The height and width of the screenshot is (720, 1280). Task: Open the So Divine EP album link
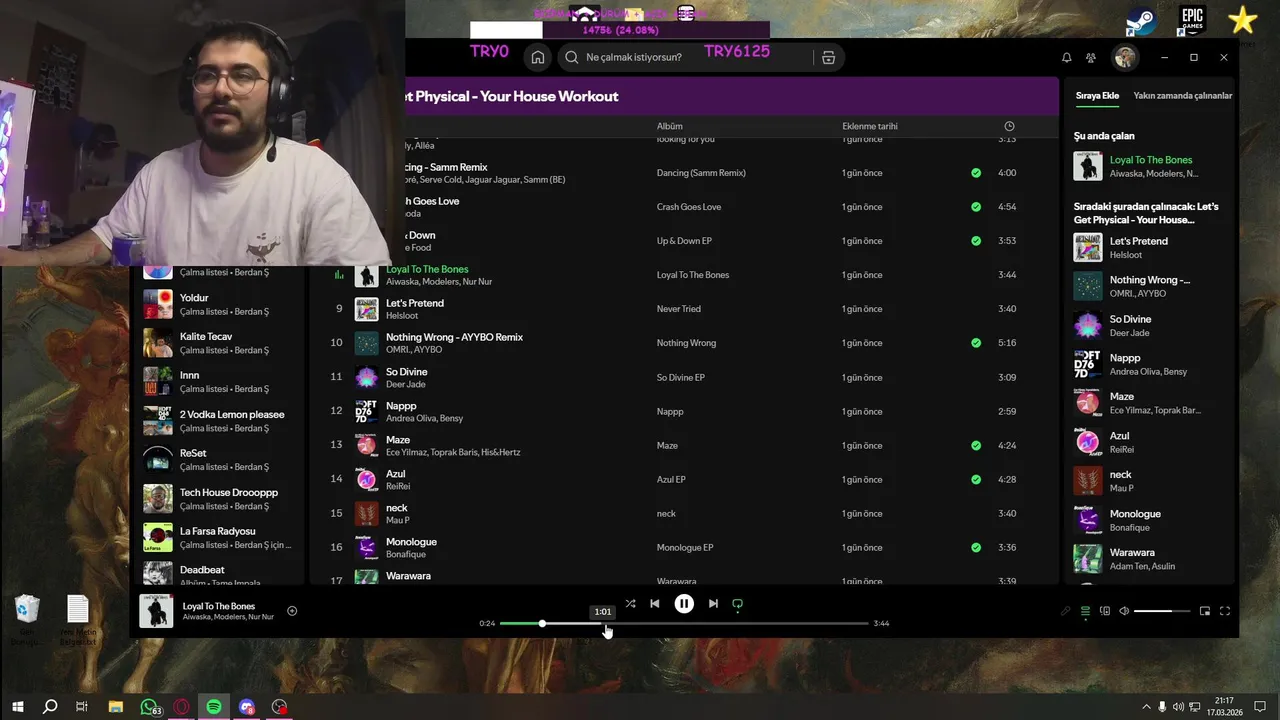(x=680, y=377)
